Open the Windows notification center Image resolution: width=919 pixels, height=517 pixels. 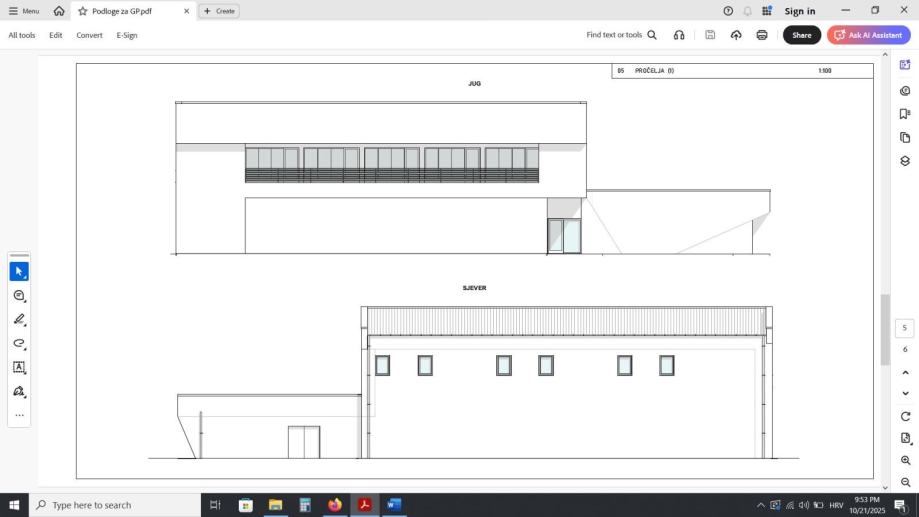click(900, 505)
